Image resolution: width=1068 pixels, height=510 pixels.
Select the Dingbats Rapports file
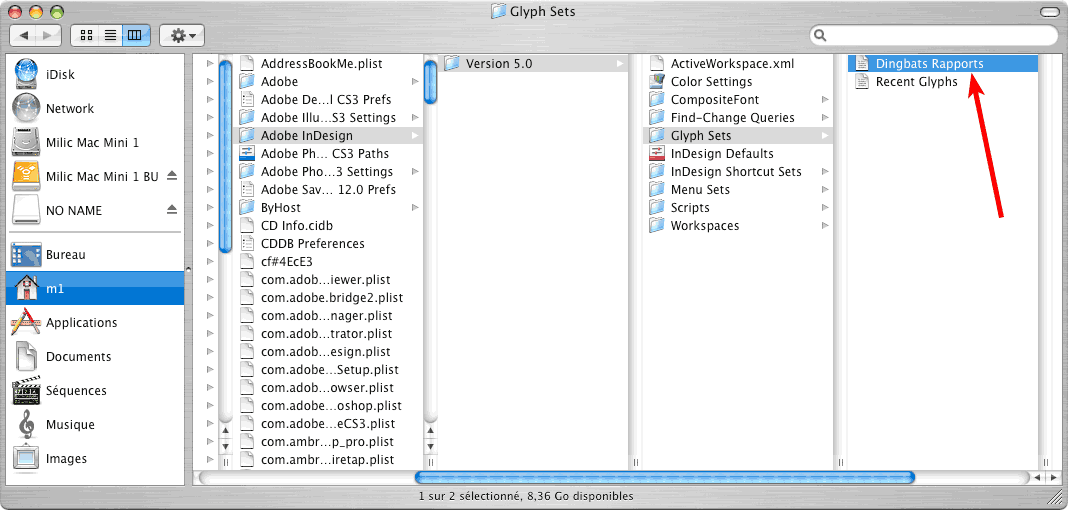tap(943, 63)
